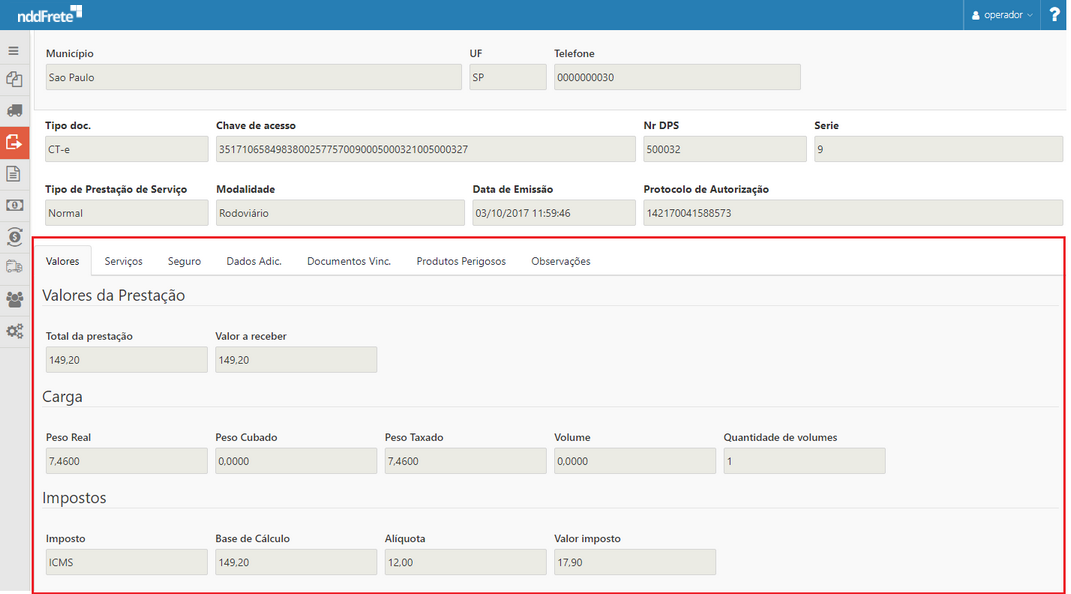Open the users group icon in sidebar
Screen dimensions: 1071x594
click(14, 299)
